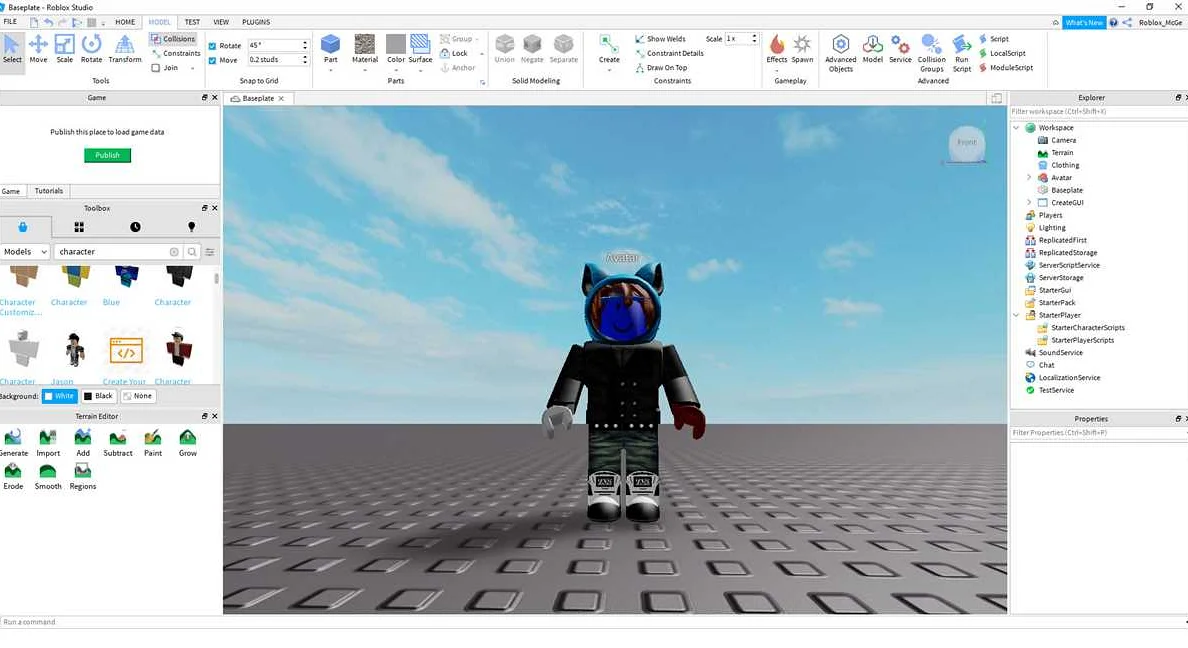1188x648 pixels.
Task: Toggle the Move snap checkbox
Action: click(212, 60)
